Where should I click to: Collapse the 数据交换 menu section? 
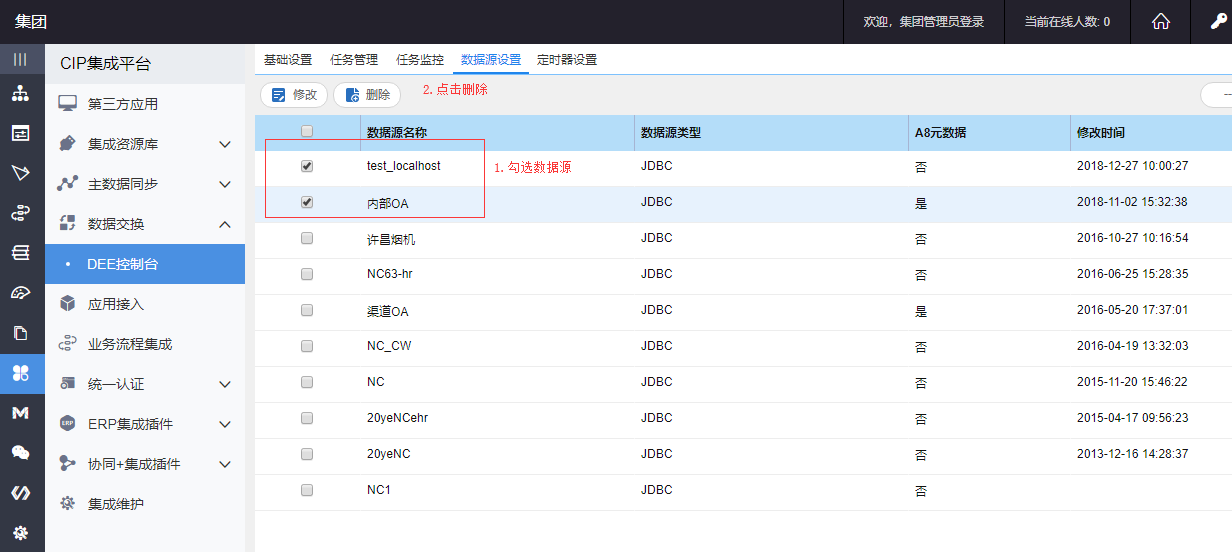[x=225, y=224]
